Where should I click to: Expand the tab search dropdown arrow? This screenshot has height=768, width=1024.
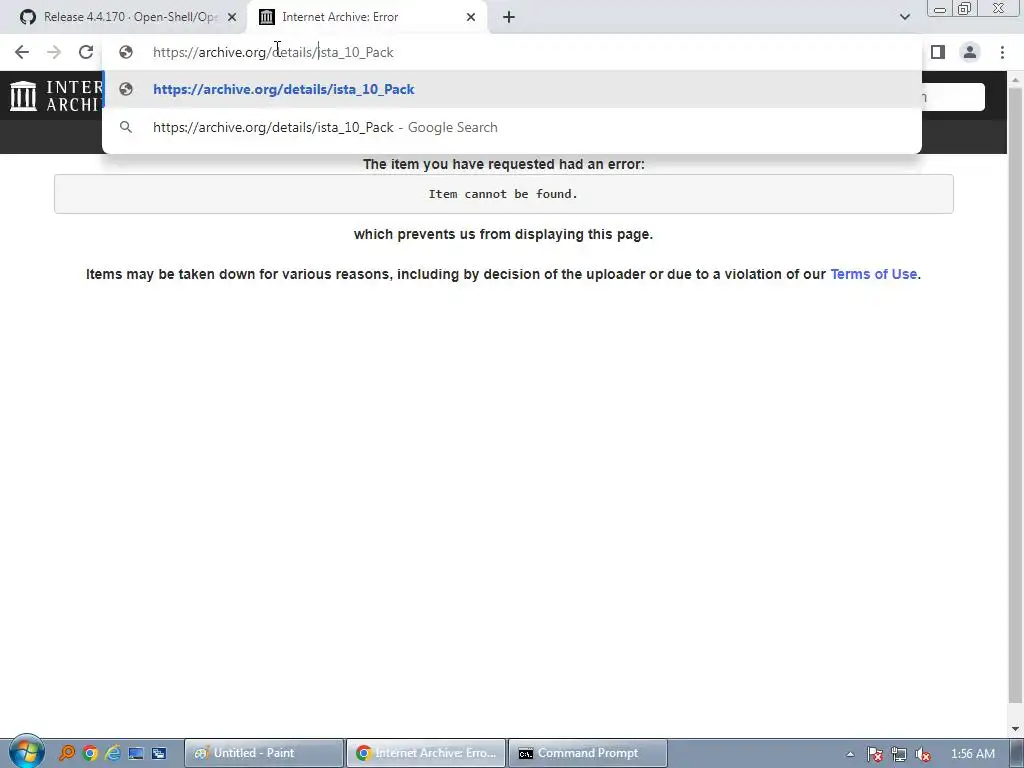click(904, 17)
